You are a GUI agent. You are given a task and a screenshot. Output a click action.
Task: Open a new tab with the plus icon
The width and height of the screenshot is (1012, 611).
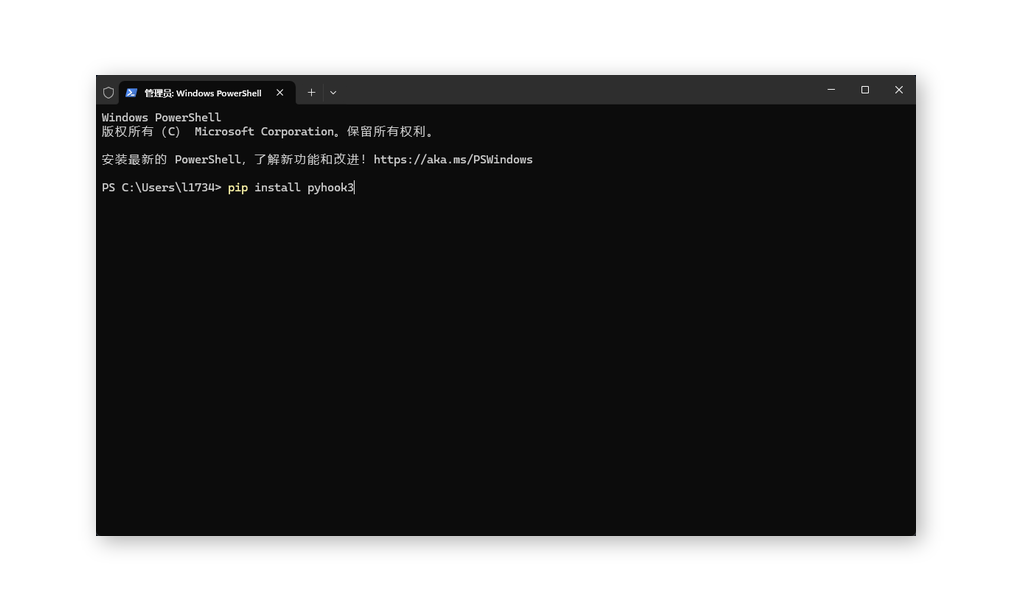tap(311, 93)
